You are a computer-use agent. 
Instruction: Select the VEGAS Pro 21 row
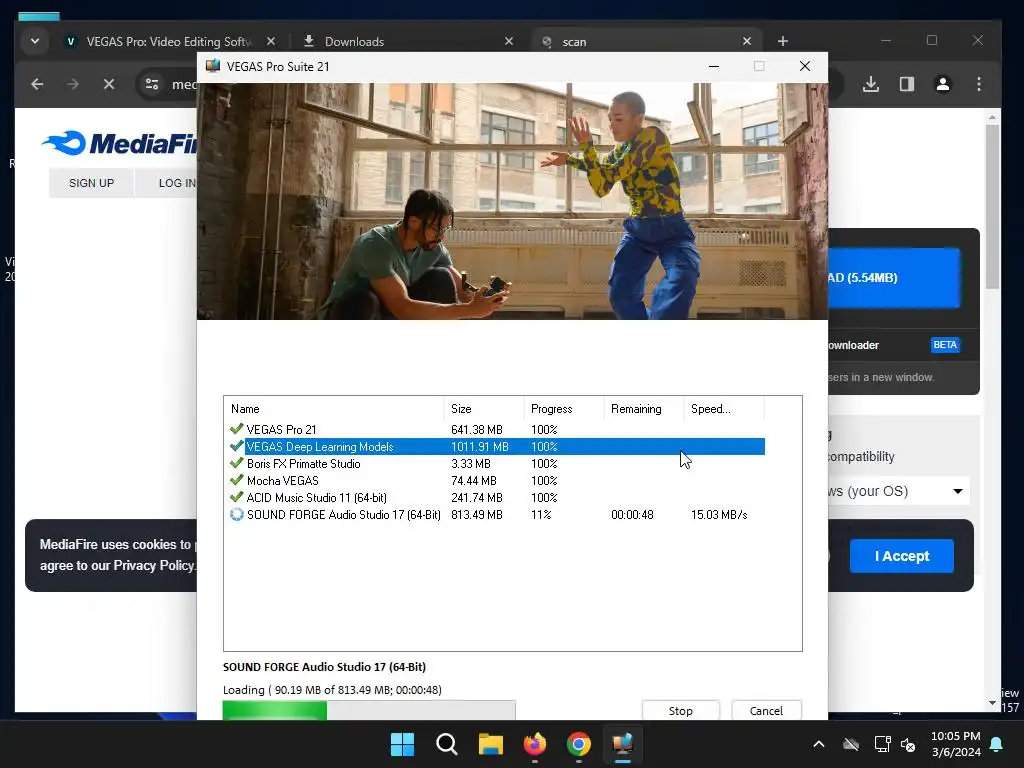497,429
